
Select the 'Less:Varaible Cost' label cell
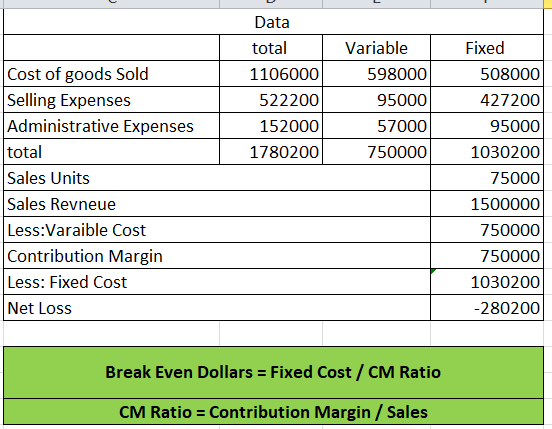217,230
